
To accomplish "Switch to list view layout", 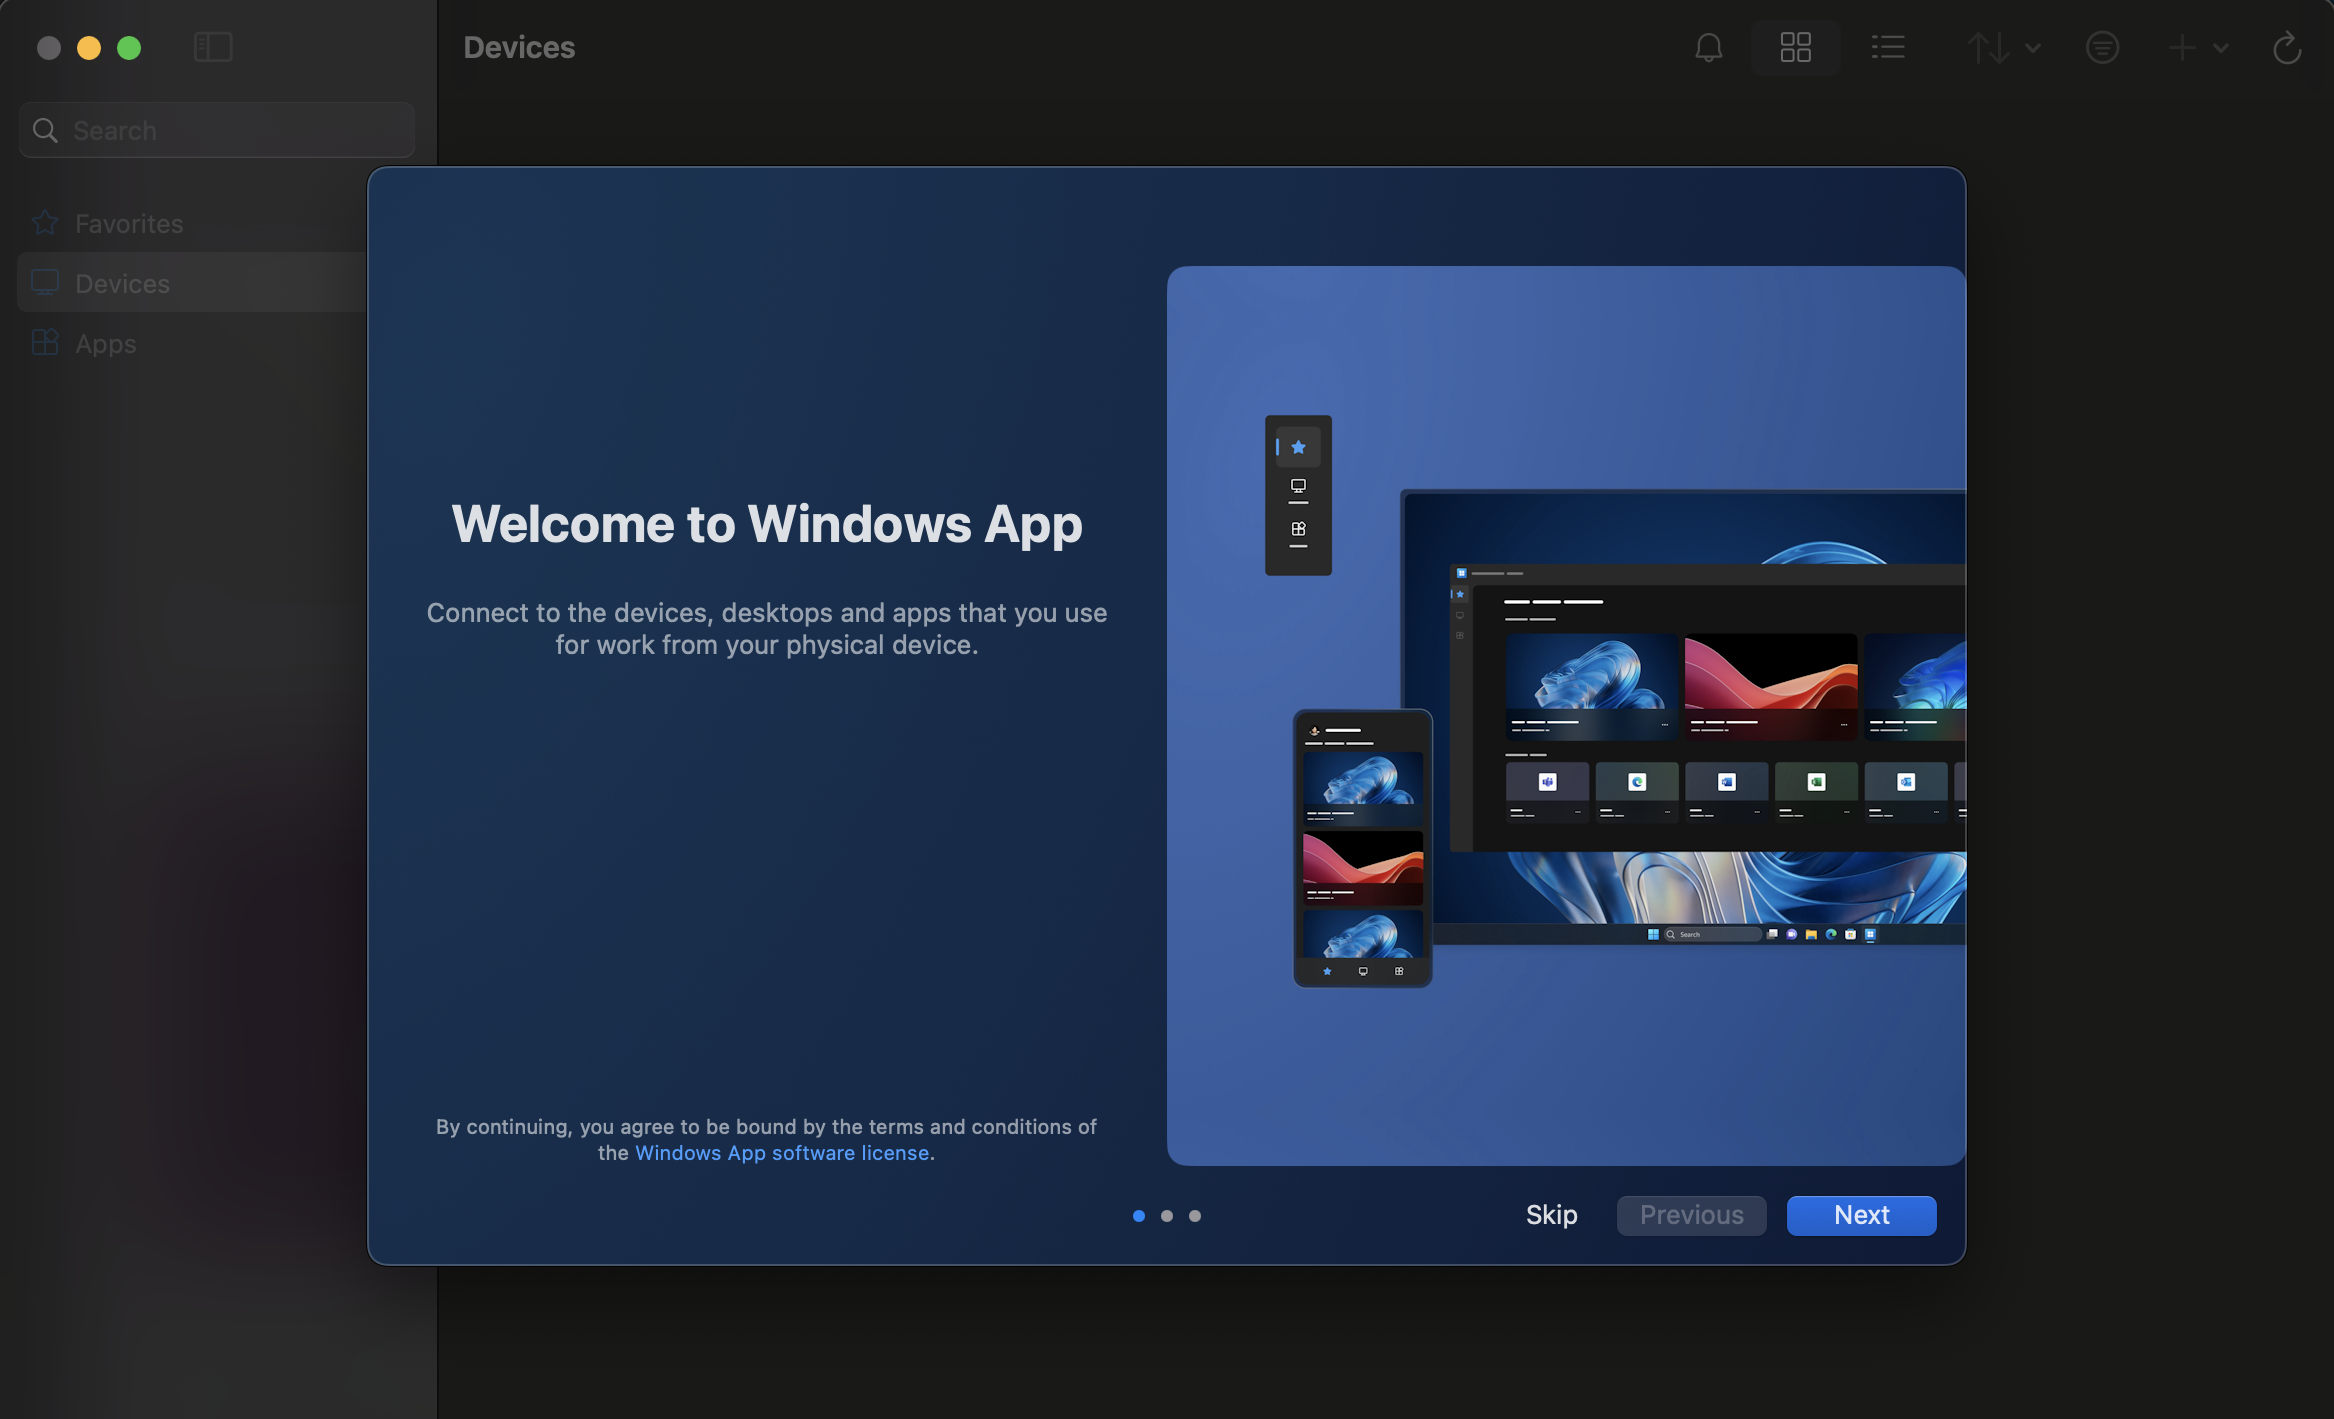I will coord(1888,47).
